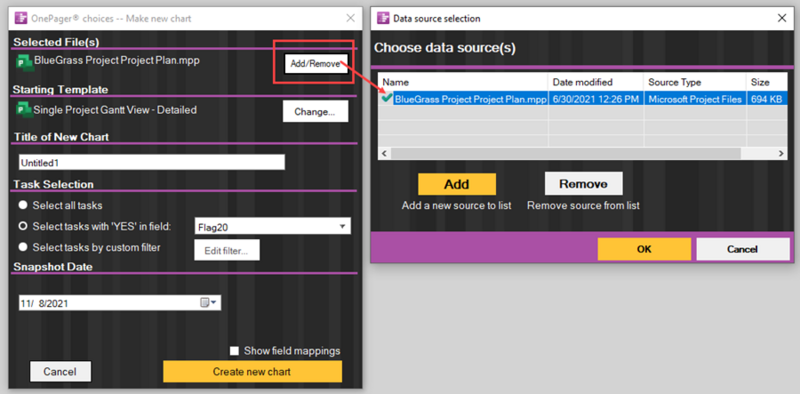
Task: Click the 6/30/2021 12:26 PM cell
Action: pos(595,99)
